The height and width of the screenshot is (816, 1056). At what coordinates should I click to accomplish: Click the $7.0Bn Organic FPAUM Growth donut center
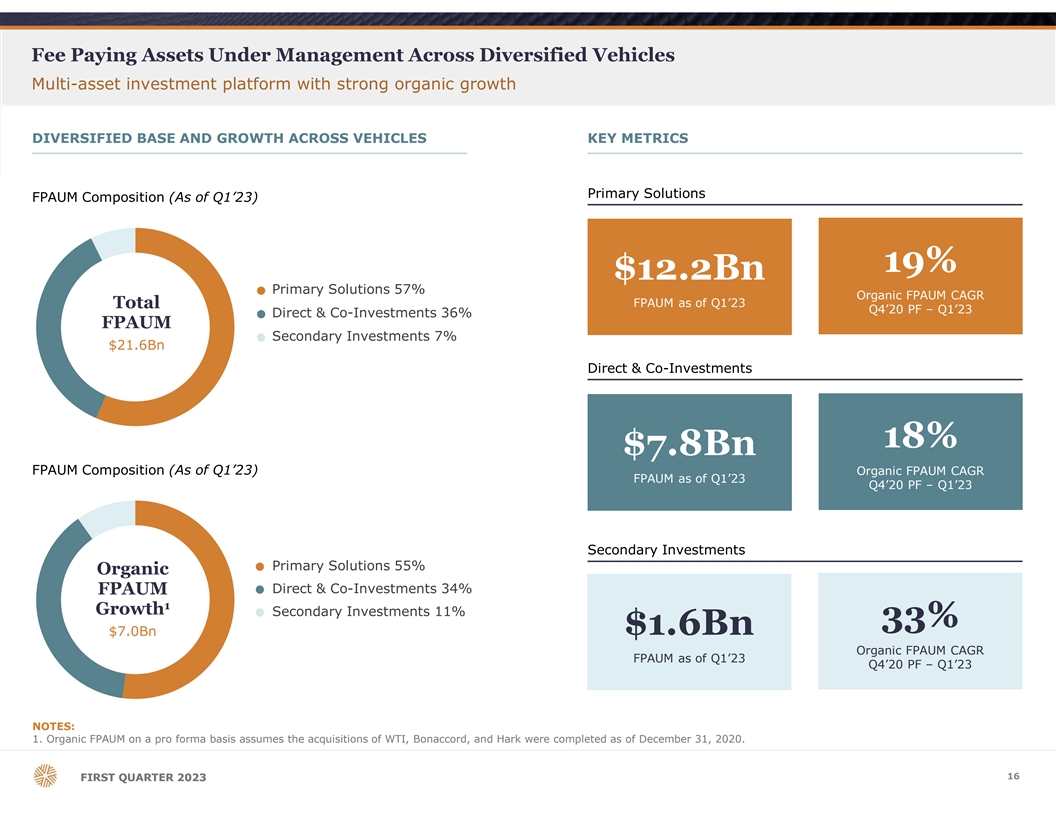click(132, 631)
